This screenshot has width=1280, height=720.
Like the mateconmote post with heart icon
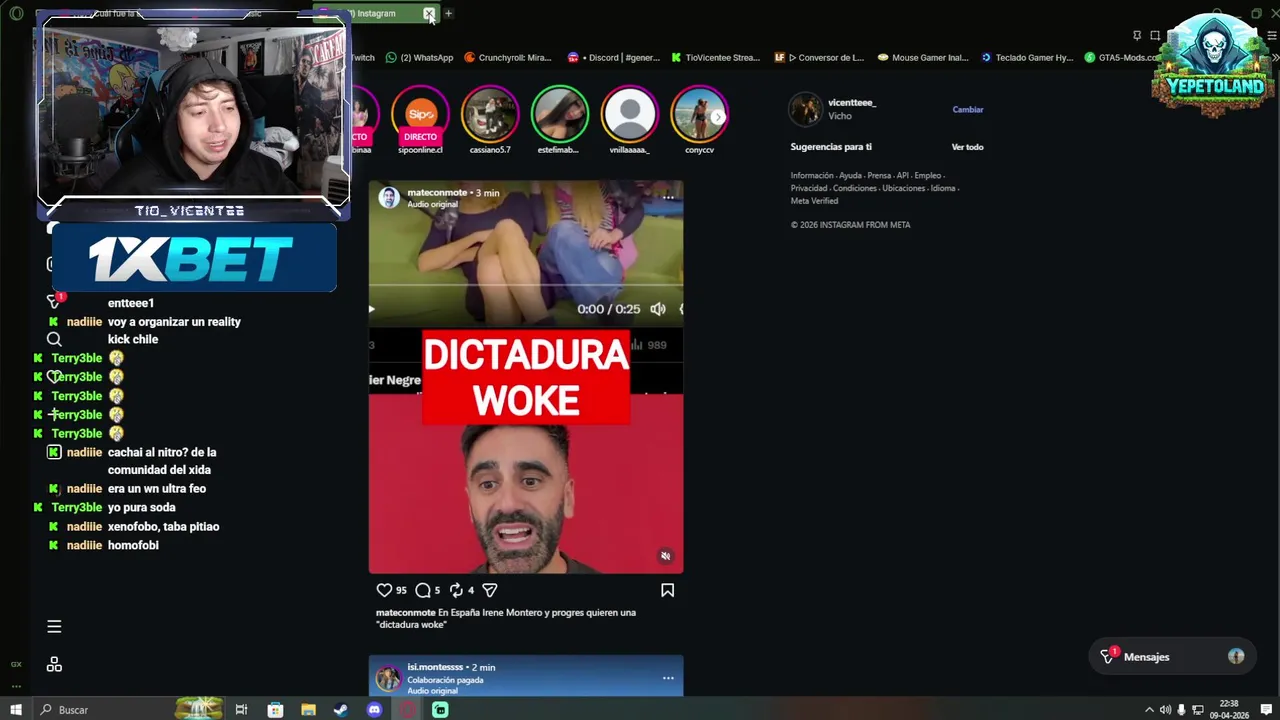click(x=384, y=590)
